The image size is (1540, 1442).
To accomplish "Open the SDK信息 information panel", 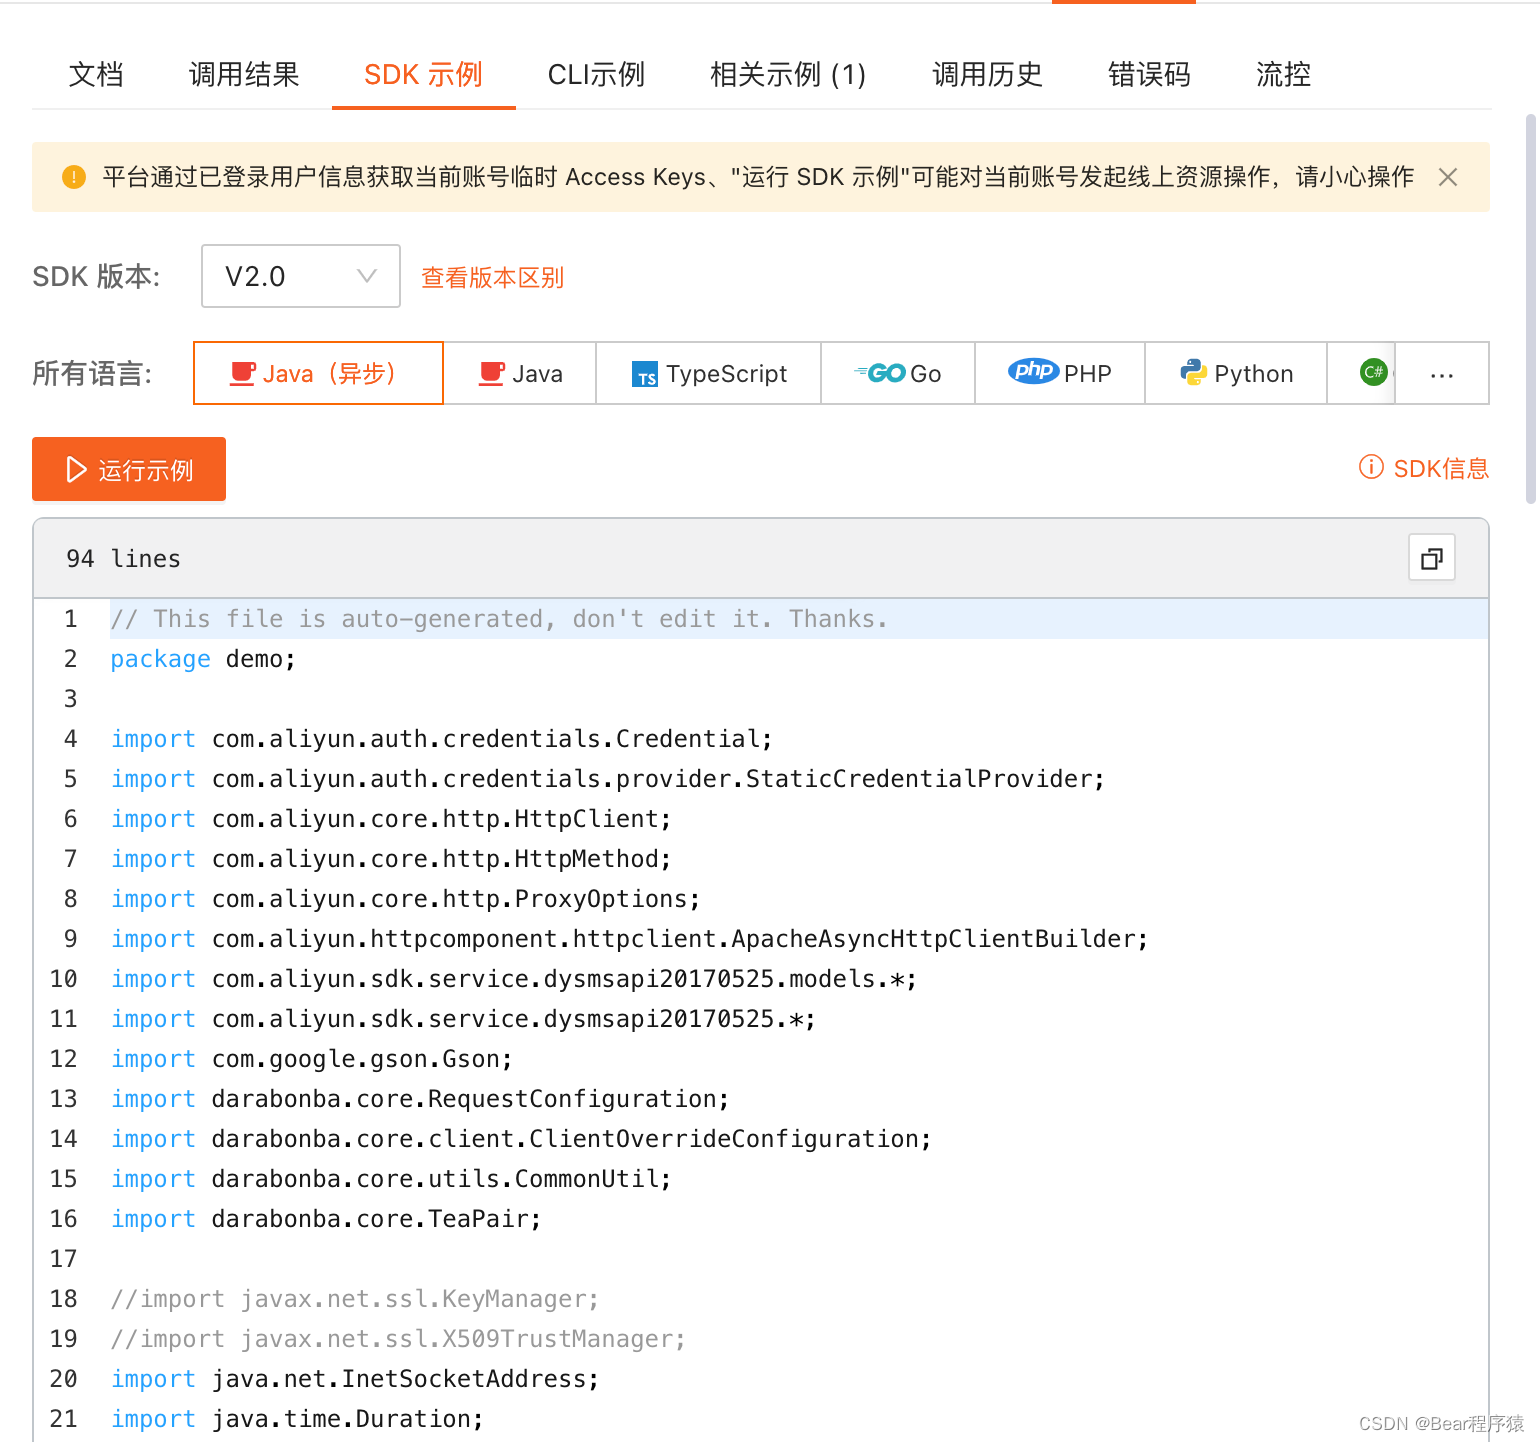I will [1422, 468].
